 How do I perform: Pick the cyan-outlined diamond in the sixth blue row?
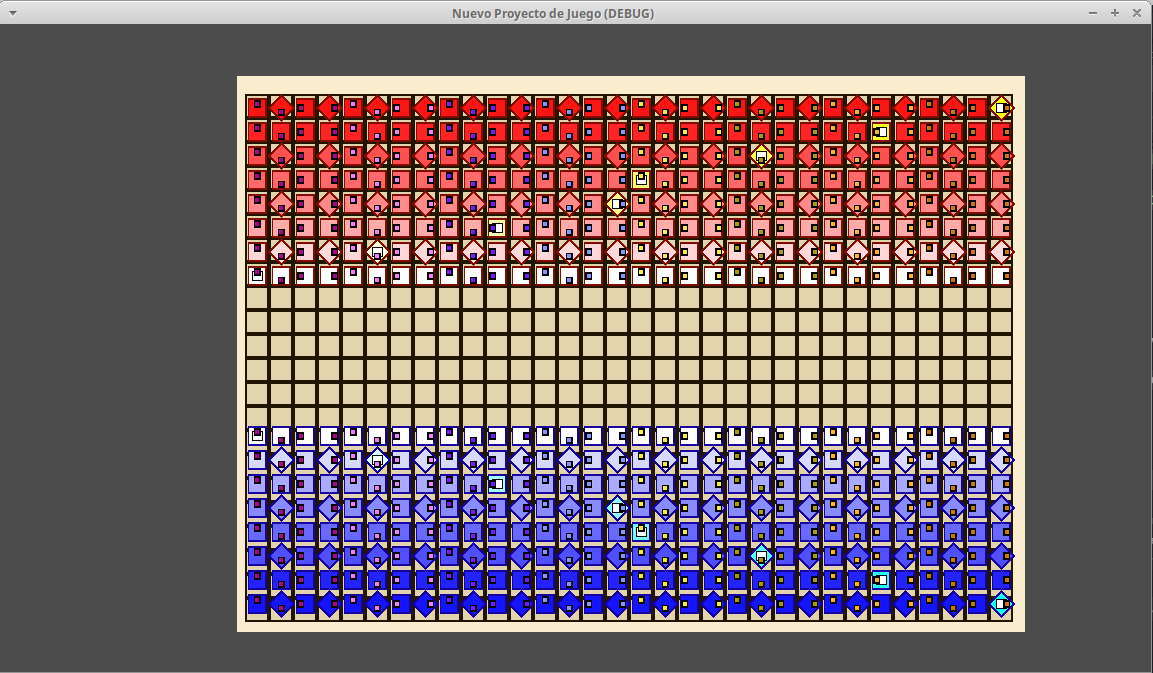[x=761, y=556]
